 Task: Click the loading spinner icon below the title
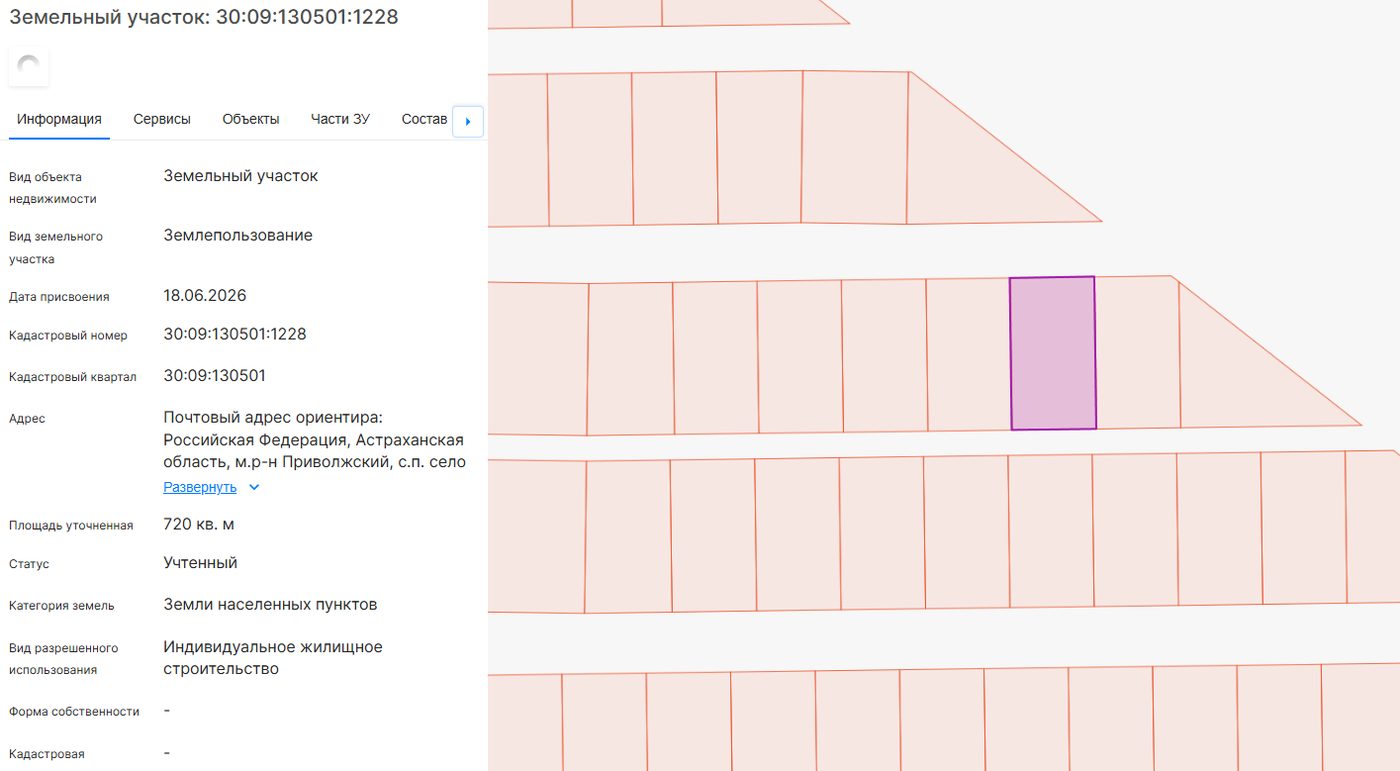click(x=29, y=67)
